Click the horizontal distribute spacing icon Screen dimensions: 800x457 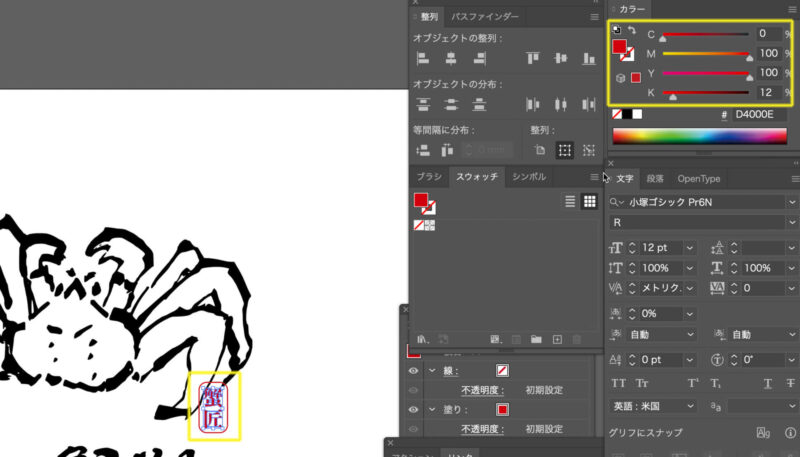tap(447, 150)
